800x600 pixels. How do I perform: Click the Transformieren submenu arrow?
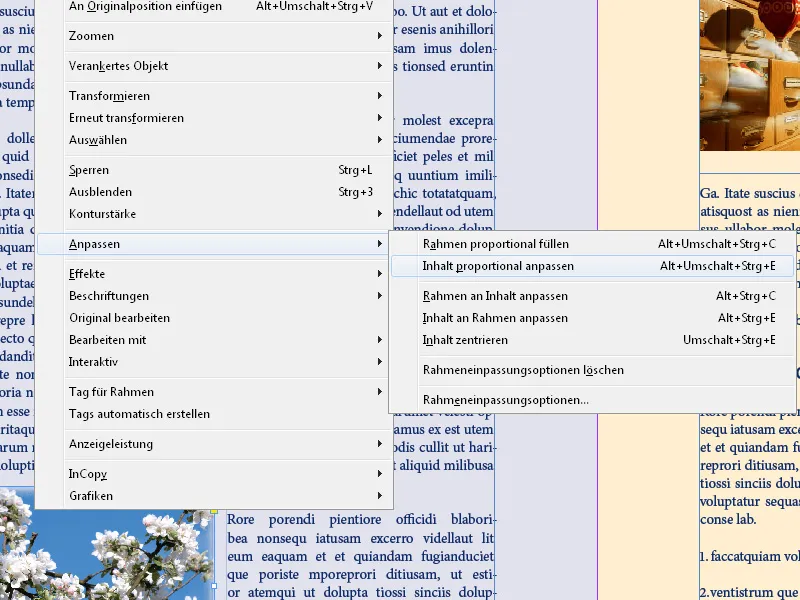(x=380, y=95)
